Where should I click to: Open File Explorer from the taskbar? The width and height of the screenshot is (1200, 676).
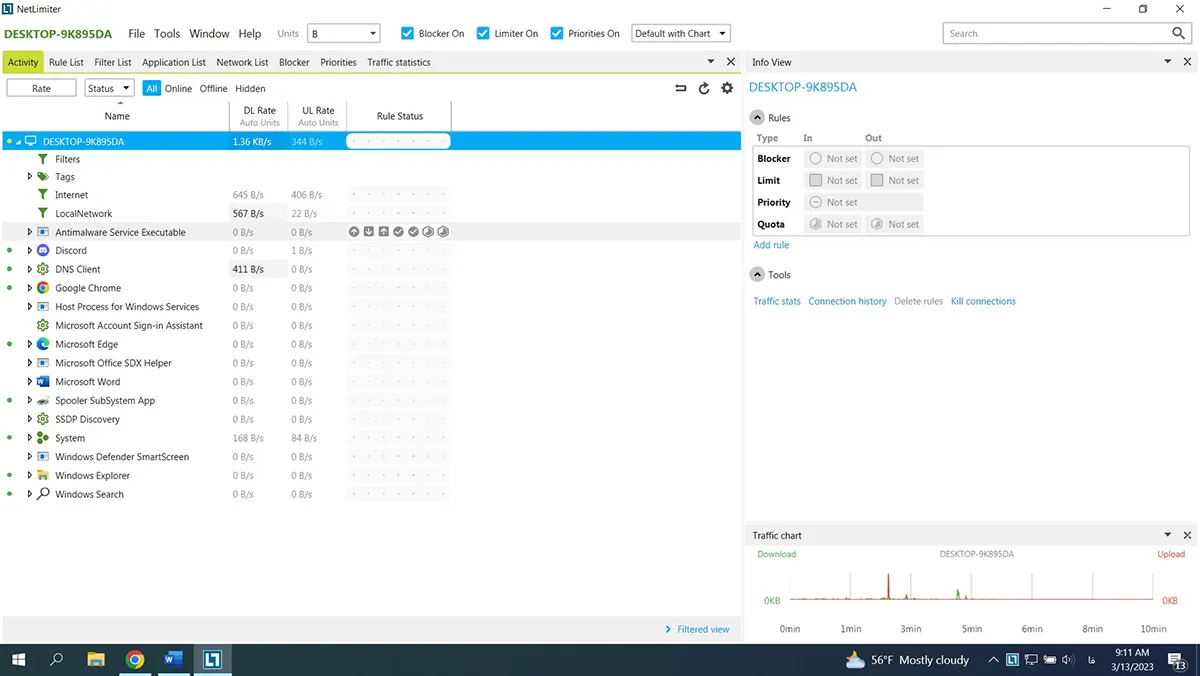coord(96,659)
